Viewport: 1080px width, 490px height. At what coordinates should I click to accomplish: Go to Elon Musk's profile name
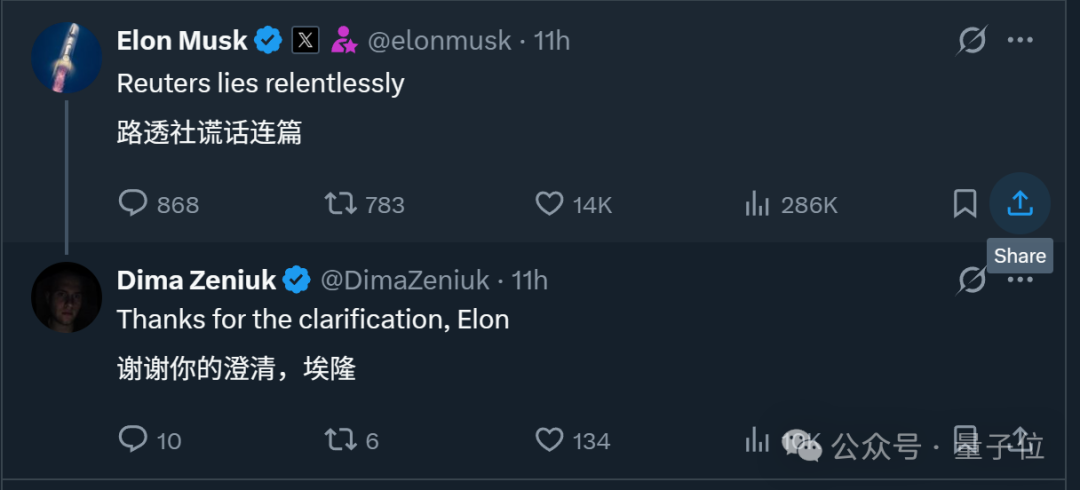[182, 41]
